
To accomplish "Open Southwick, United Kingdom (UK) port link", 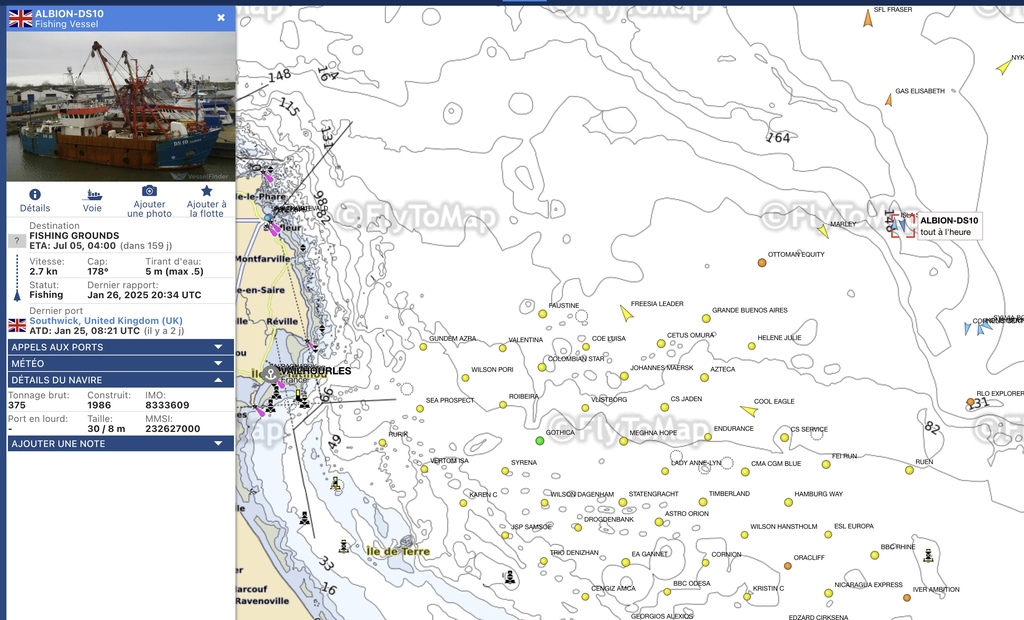I will click(x=106, y=321).
